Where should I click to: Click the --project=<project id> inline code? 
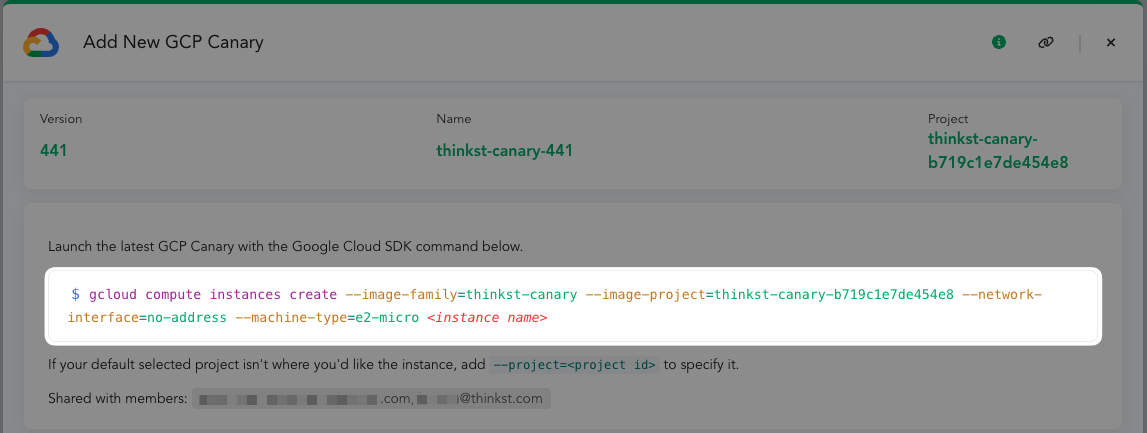tap(575, 365)
